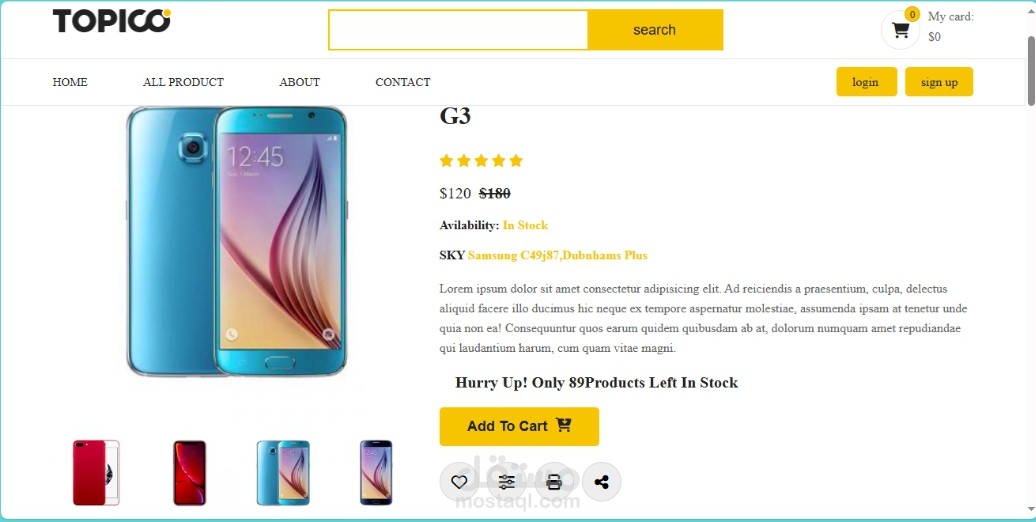Click the yellow search button

coord(655,30)
